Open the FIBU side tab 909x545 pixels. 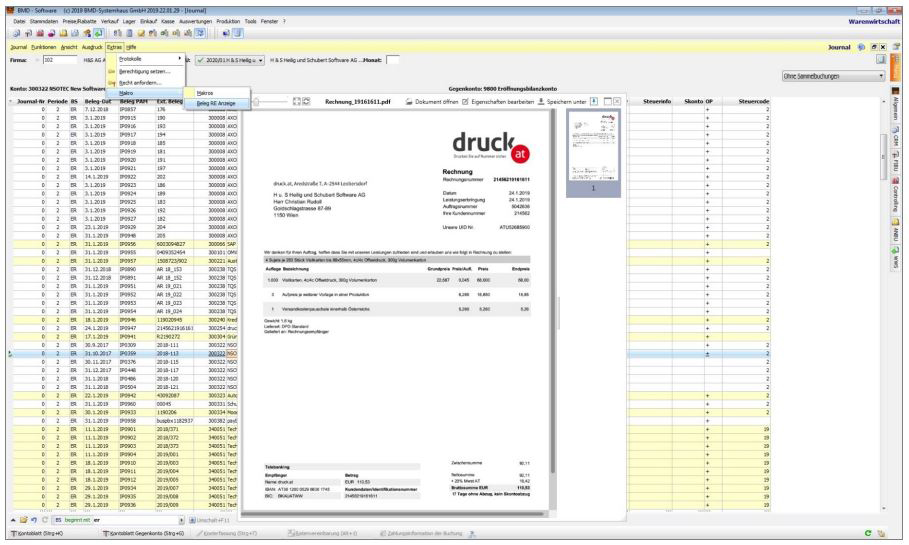click(896, 163)
